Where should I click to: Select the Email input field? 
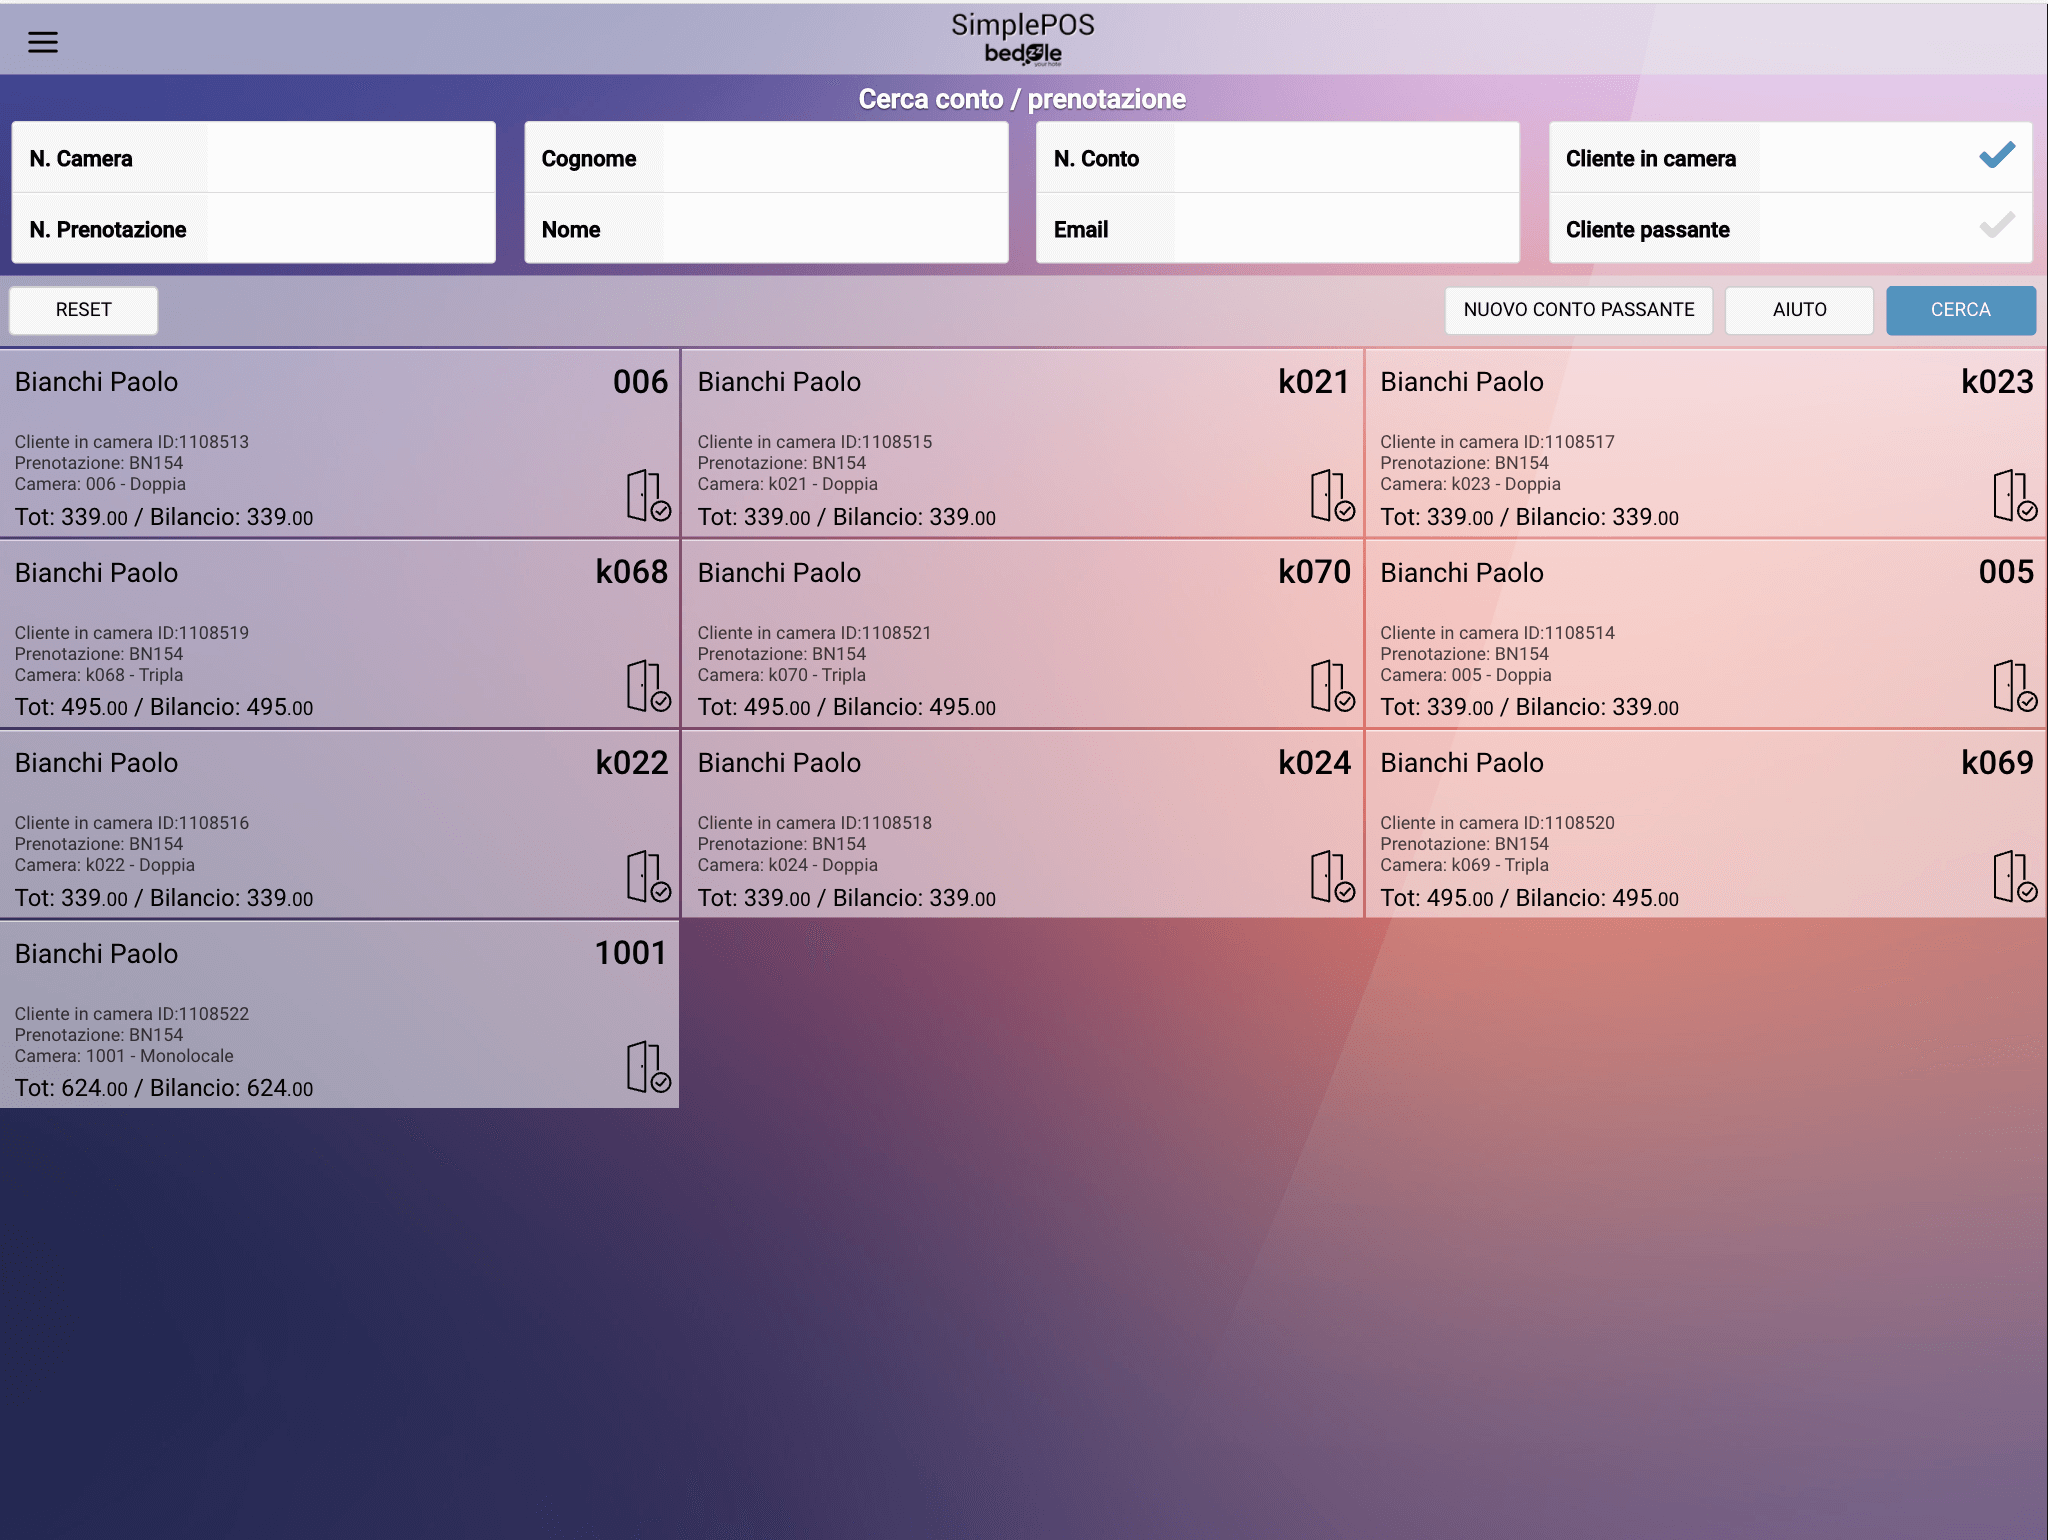[1345, 229]
